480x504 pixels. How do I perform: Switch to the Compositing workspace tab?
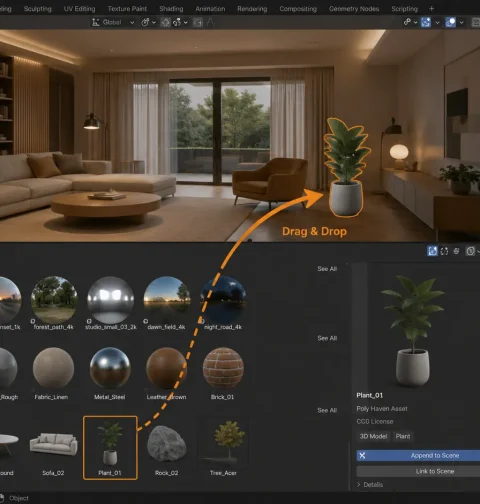(298, 9)
